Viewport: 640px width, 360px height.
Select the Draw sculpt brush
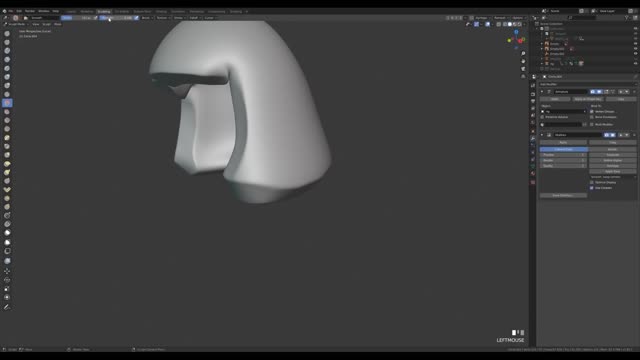pos(7,33)
